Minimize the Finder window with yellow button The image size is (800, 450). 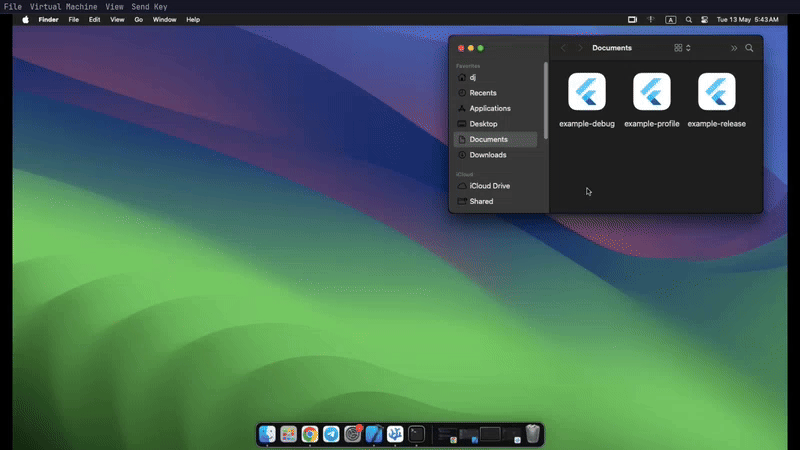(x=471, y=48)
